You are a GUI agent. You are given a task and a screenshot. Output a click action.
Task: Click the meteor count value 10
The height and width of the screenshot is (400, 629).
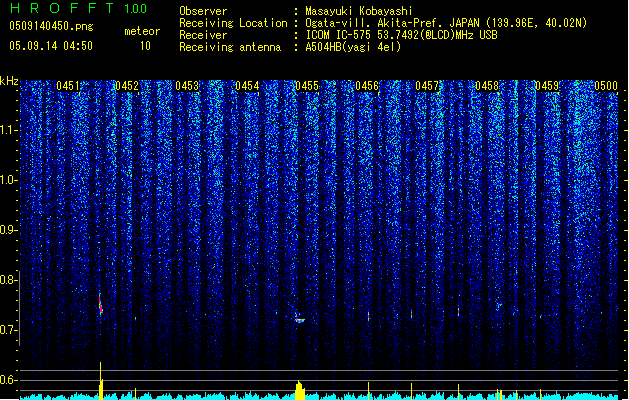point(145,46)
